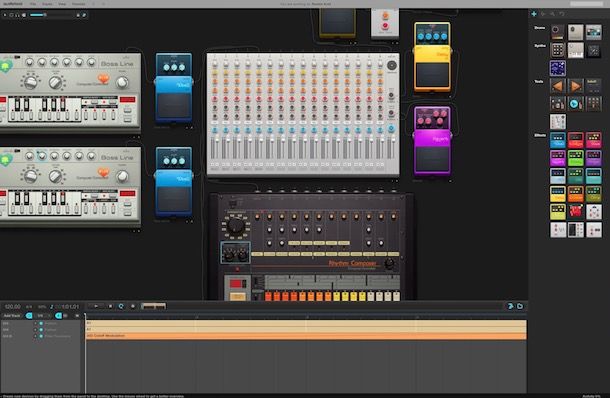Select the dark third synth in the Synths palette
The height and width of the screenshot is (398, 610).
(x=594, y=50)
